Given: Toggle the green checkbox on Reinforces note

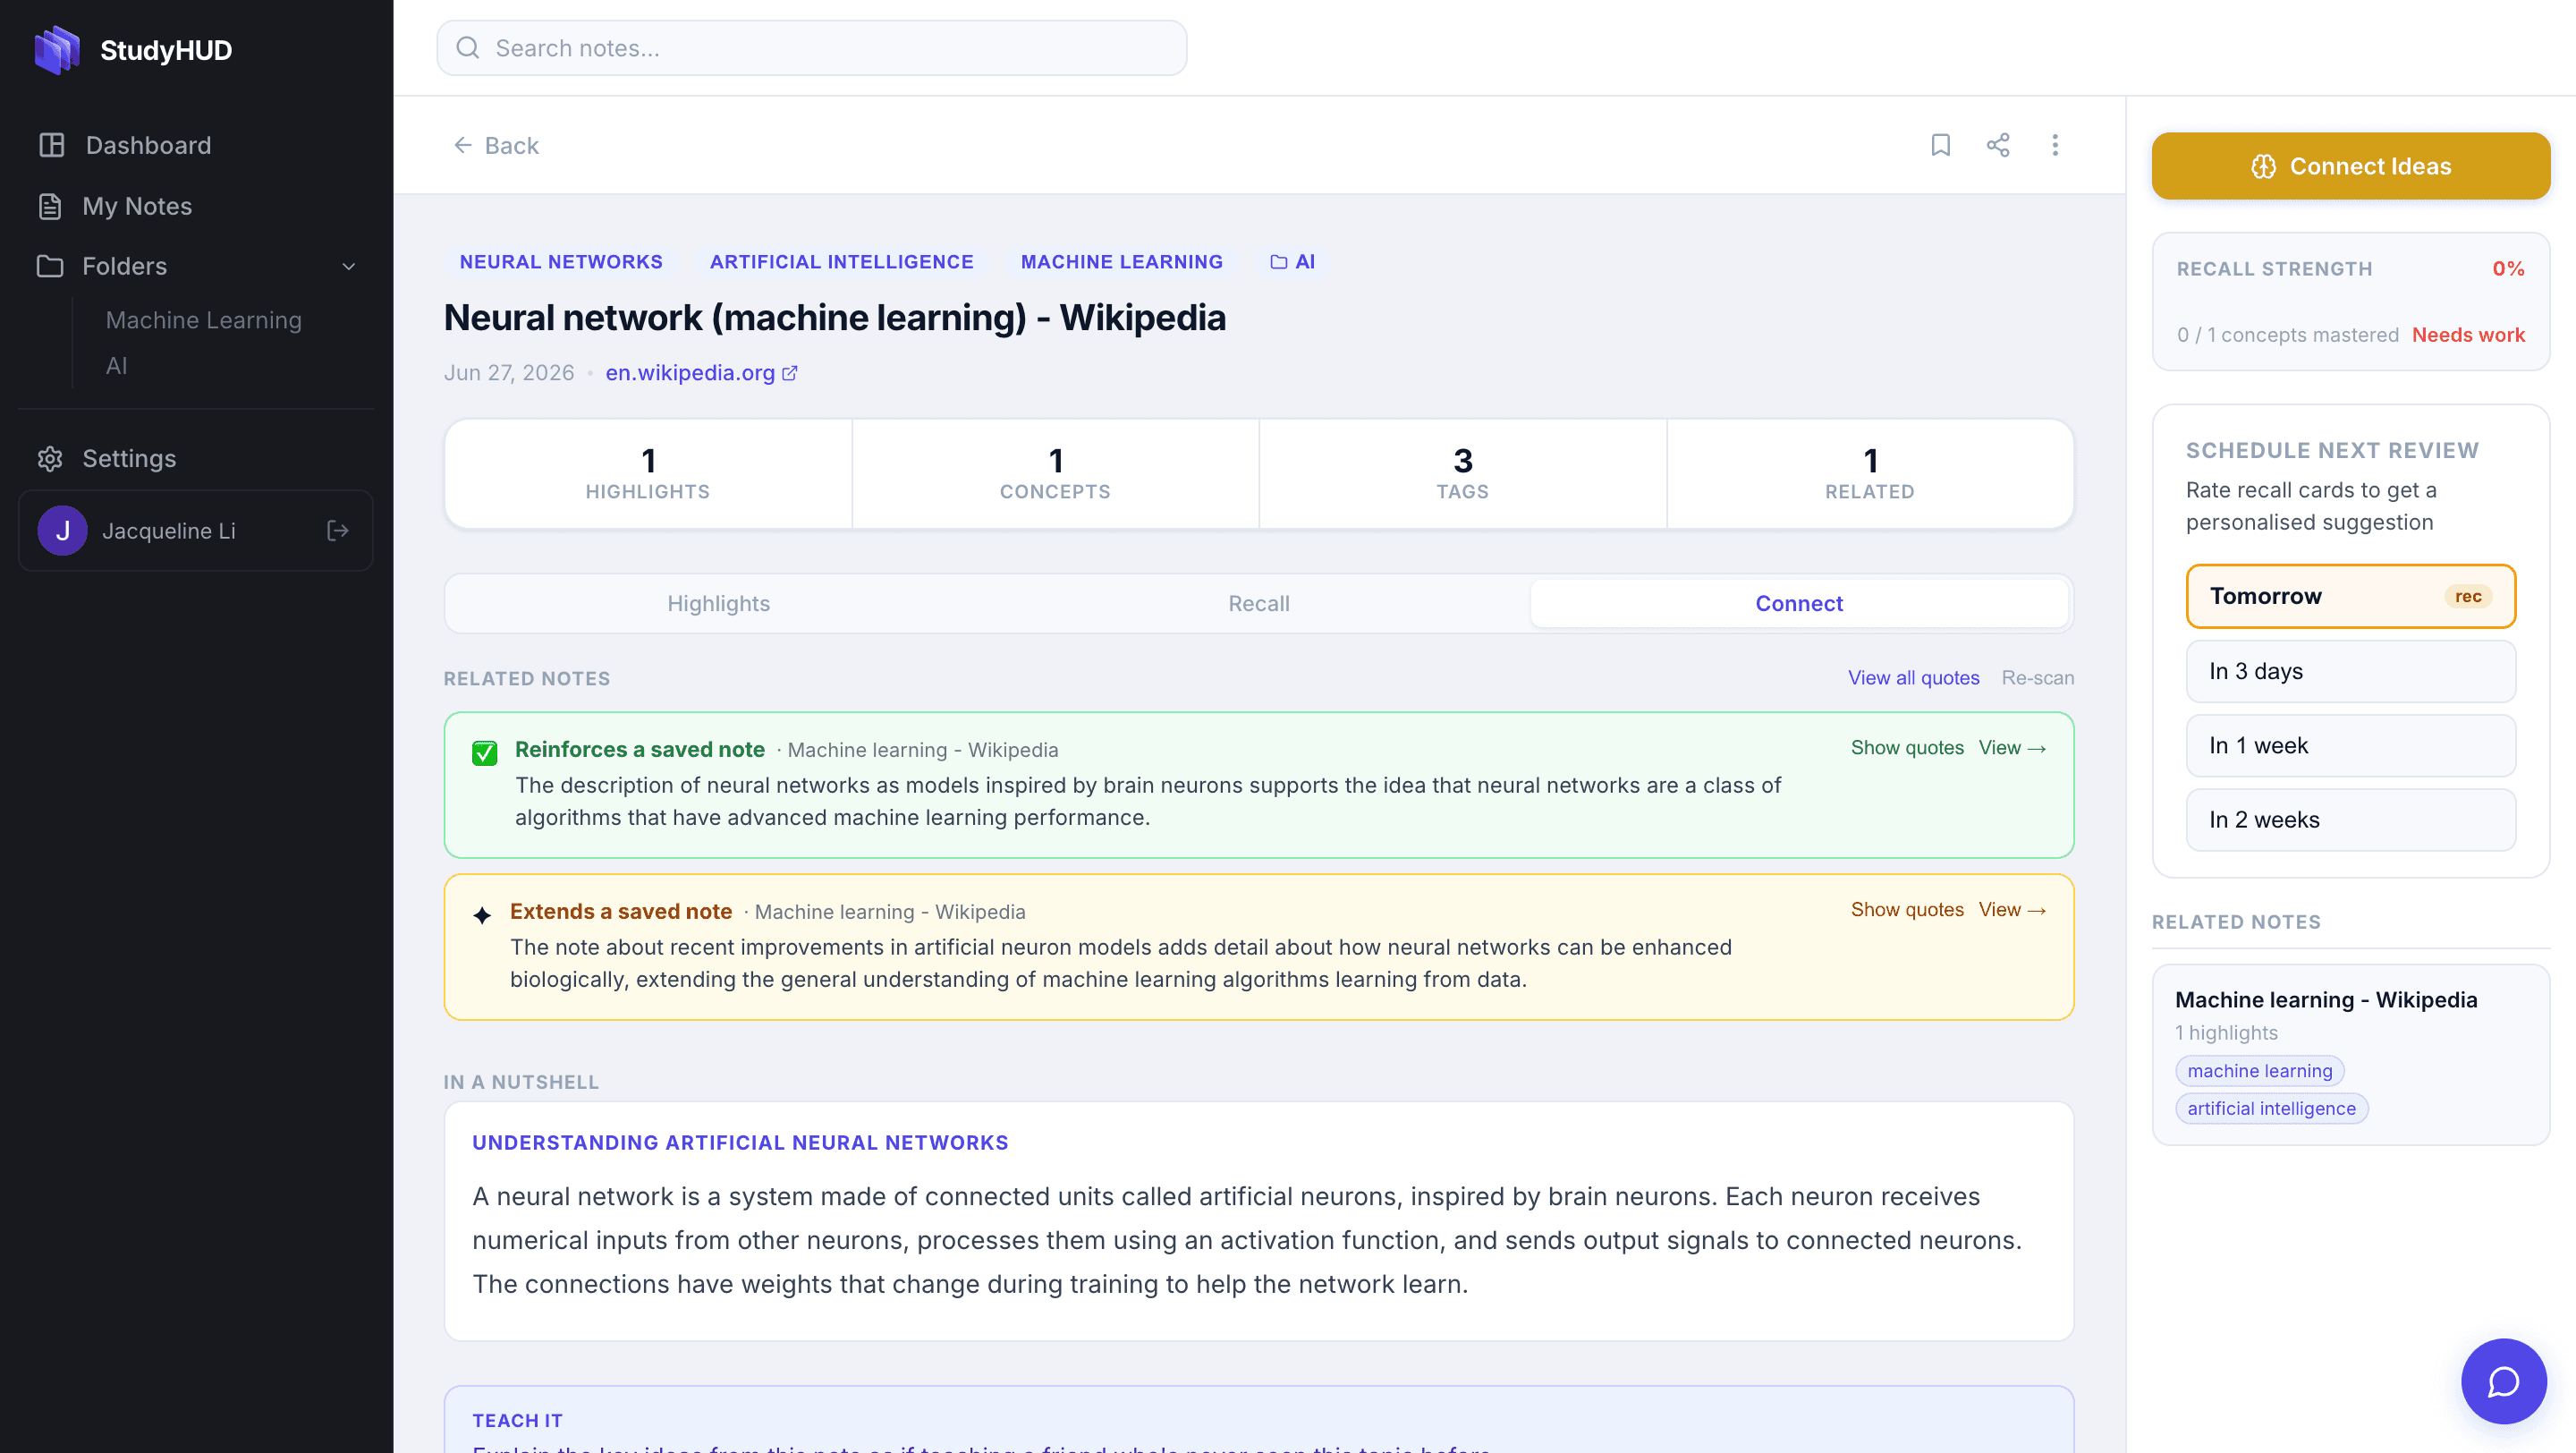Looking at the screenshot, I should pos(485,753).
